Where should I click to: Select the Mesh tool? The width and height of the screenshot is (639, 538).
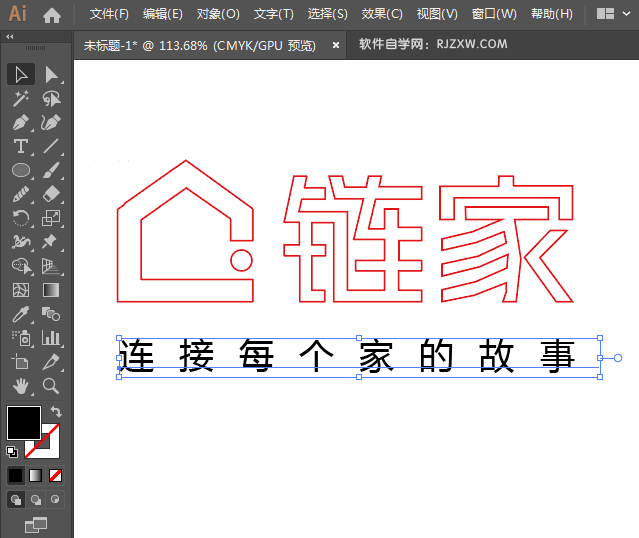(x=21, y=290)
